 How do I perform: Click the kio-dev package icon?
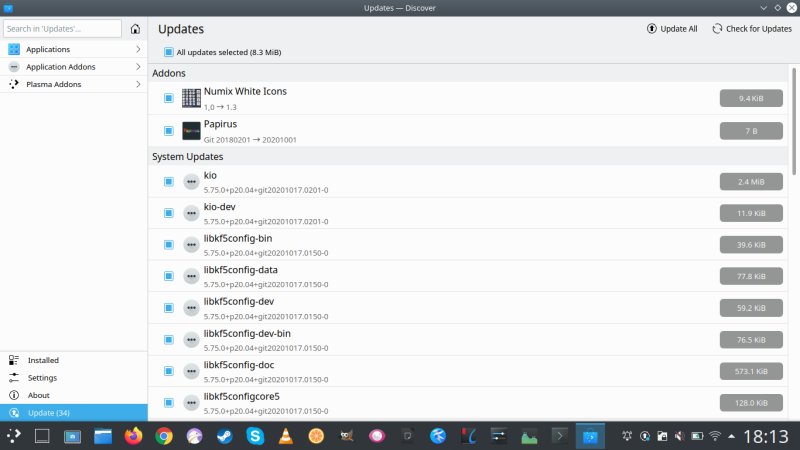pos(191,213)
